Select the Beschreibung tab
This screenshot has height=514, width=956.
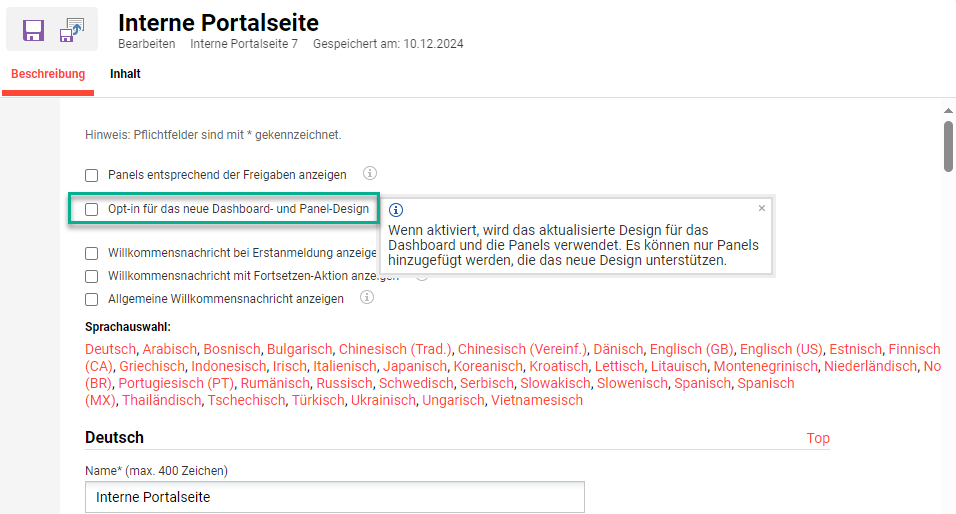48,74
